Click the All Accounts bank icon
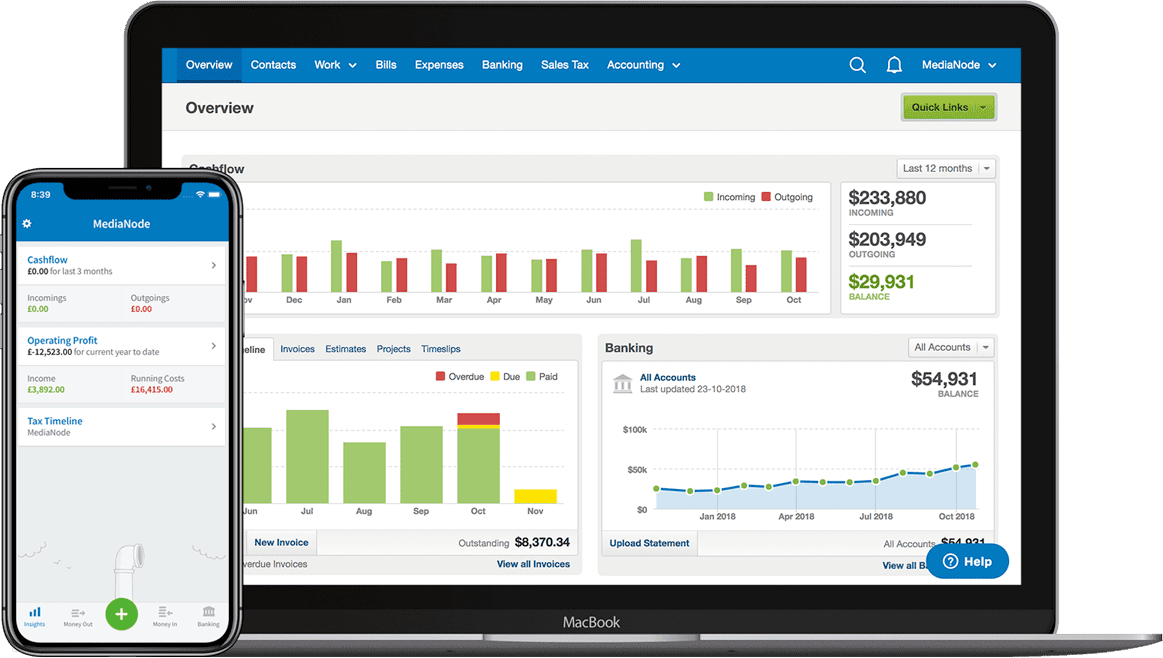Image resolution: width=1163 pixels, height=658 pixels. [622, 383]
